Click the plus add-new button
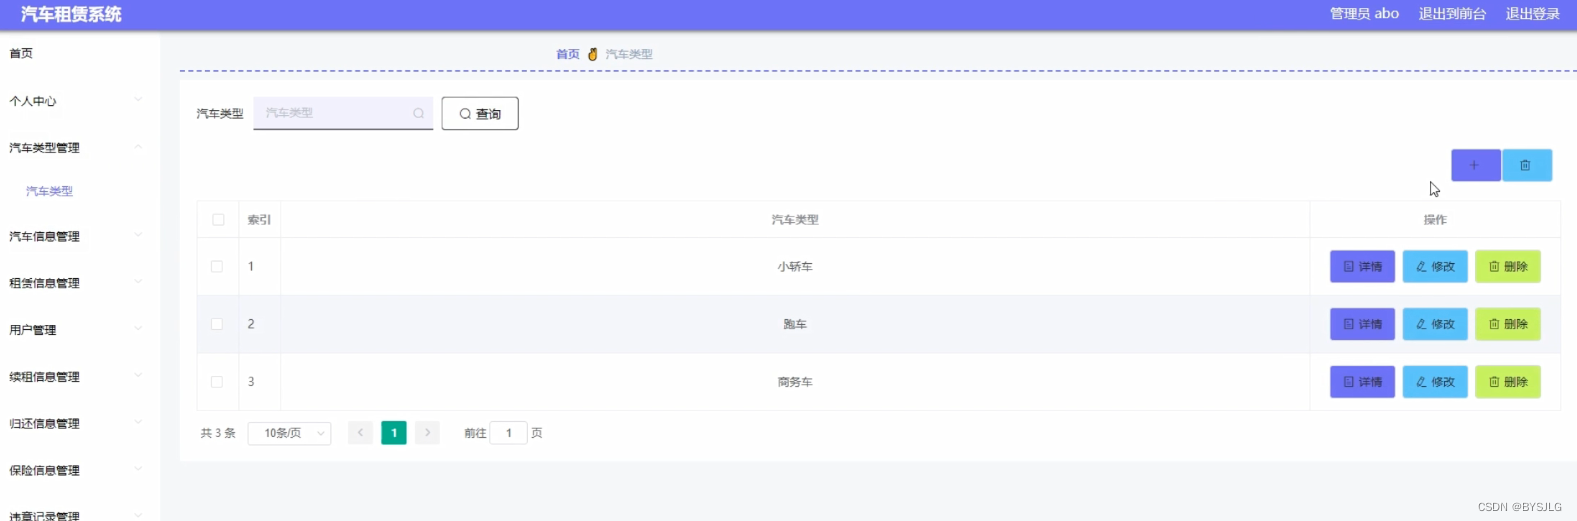Viewport: 1577px width, 521px height. click(1475, 165)
